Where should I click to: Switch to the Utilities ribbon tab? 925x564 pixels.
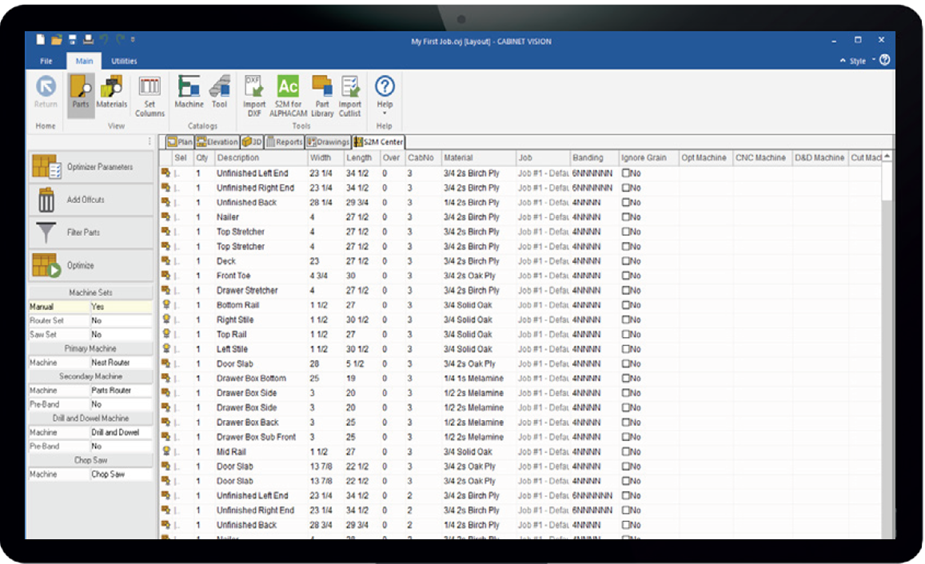pyautogui.click(x=124, y=61)
